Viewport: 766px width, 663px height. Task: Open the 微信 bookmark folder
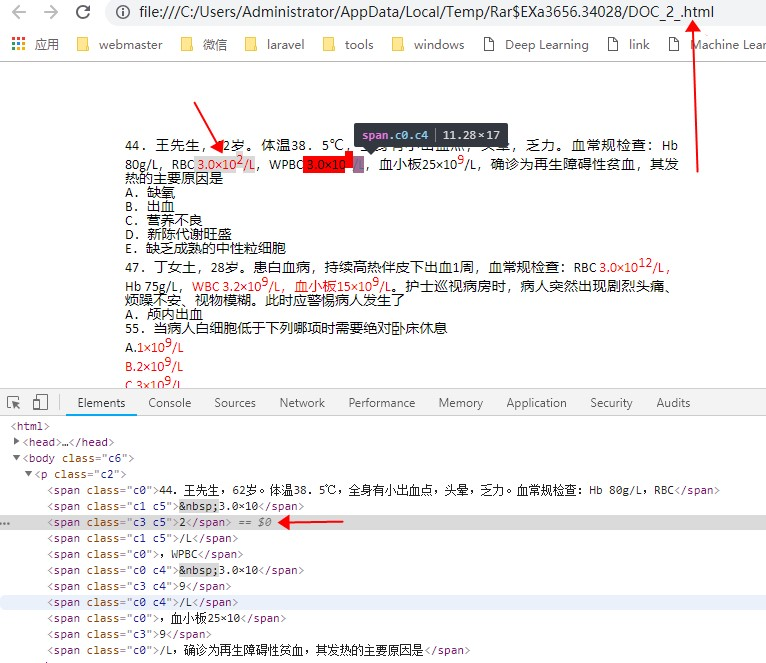[204, 44]
